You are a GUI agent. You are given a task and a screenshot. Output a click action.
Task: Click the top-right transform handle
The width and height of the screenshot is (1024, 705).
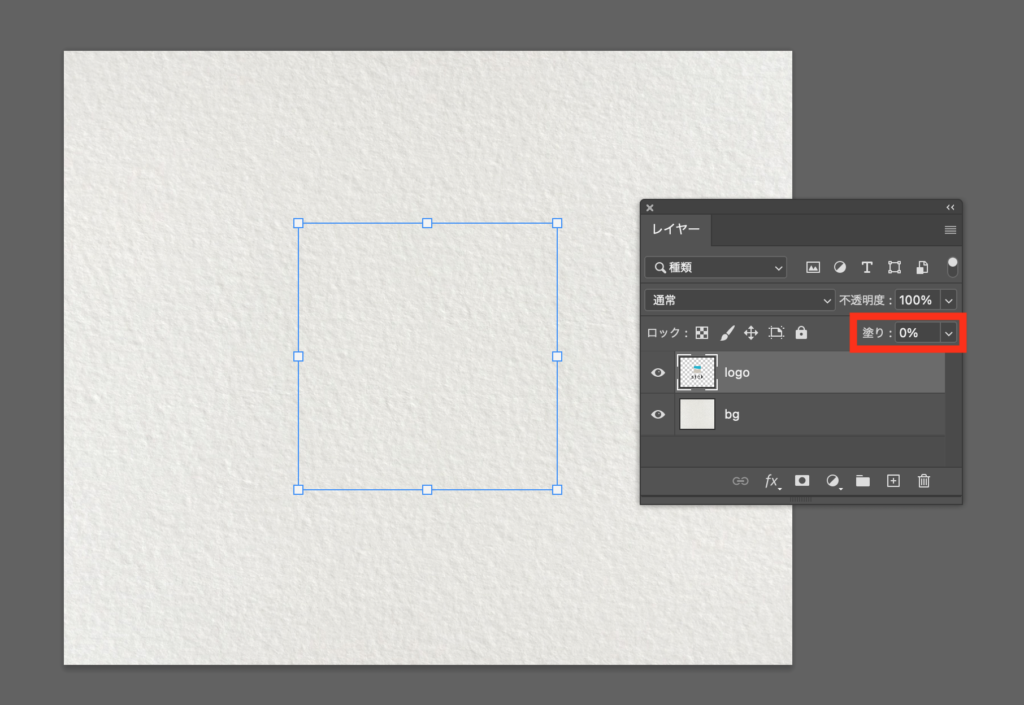[x=557, y=223]
